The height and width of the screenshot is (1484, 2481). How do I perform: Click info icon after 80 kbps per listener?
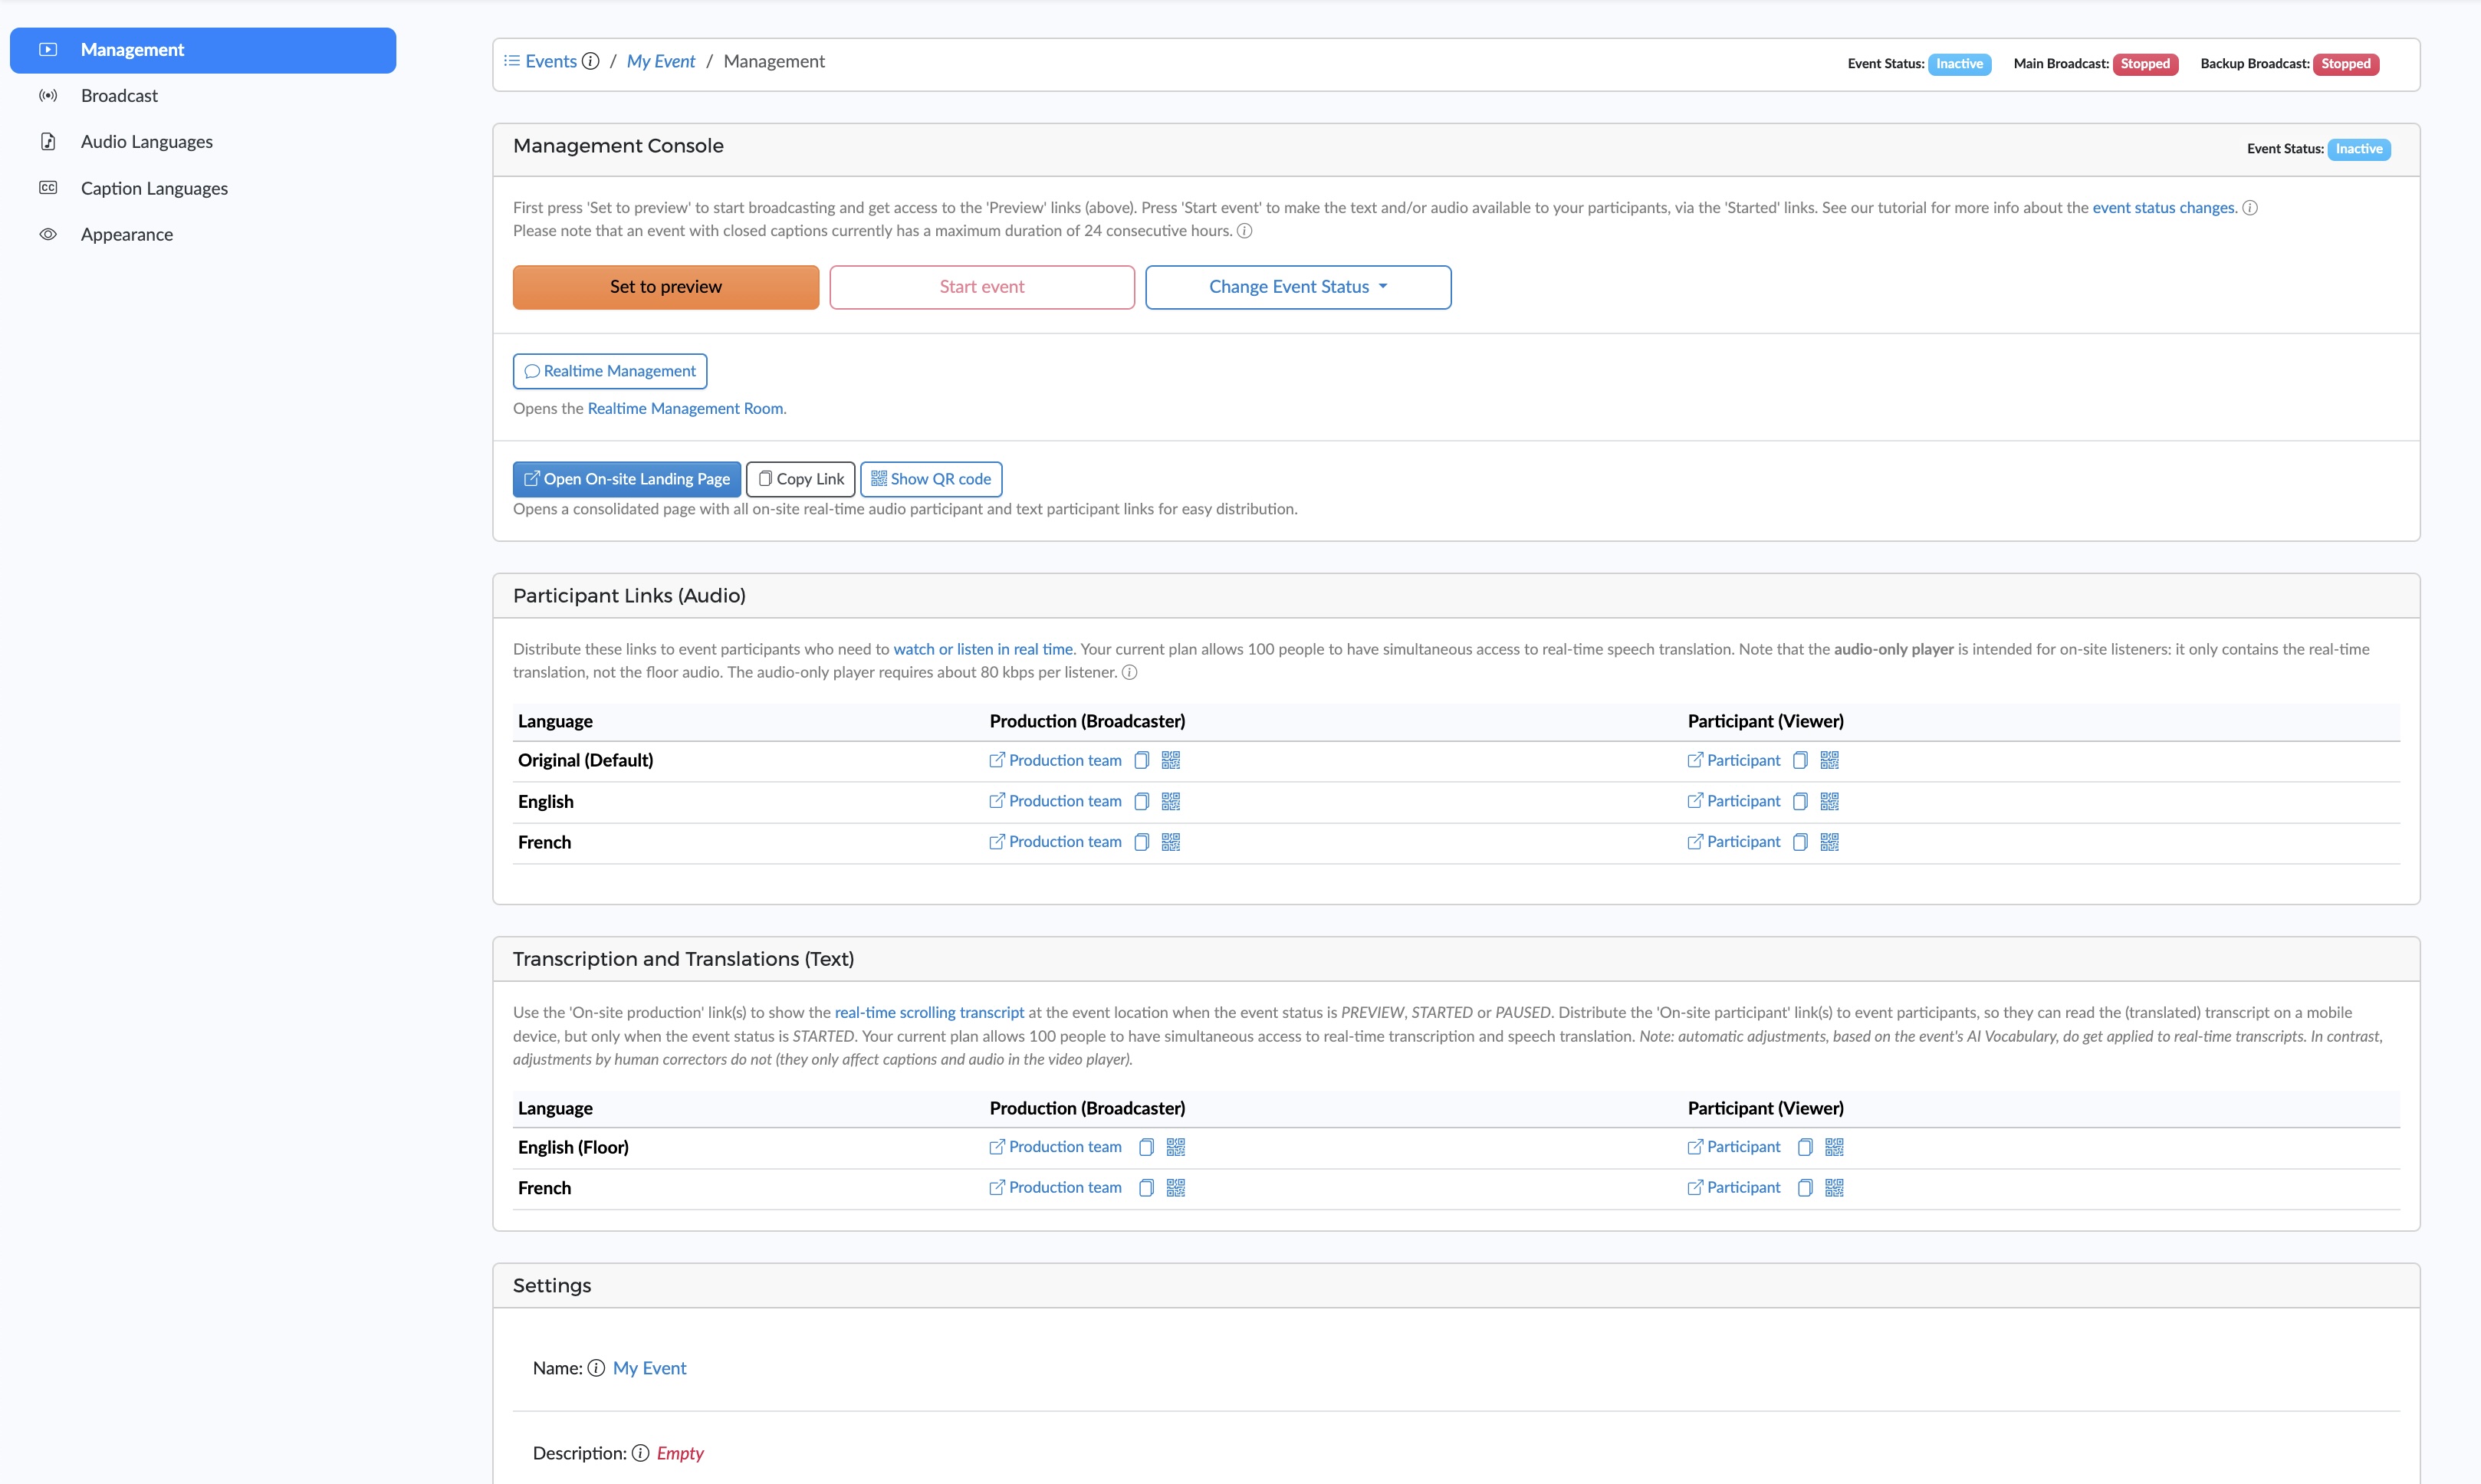(1130, 673)
